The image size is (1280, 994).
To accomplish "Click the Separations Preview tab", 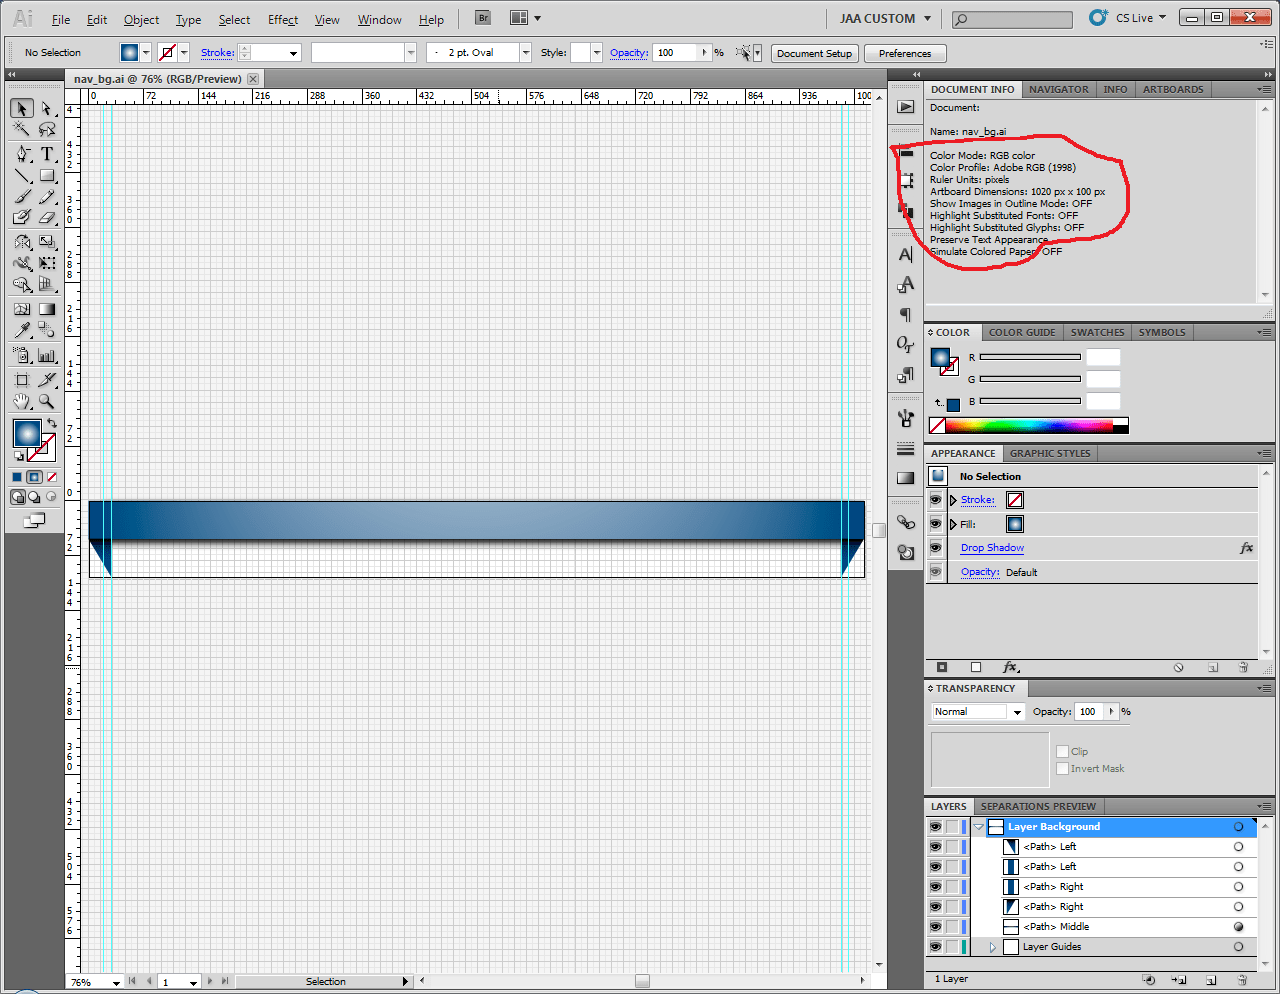I will coord(1038,806).
